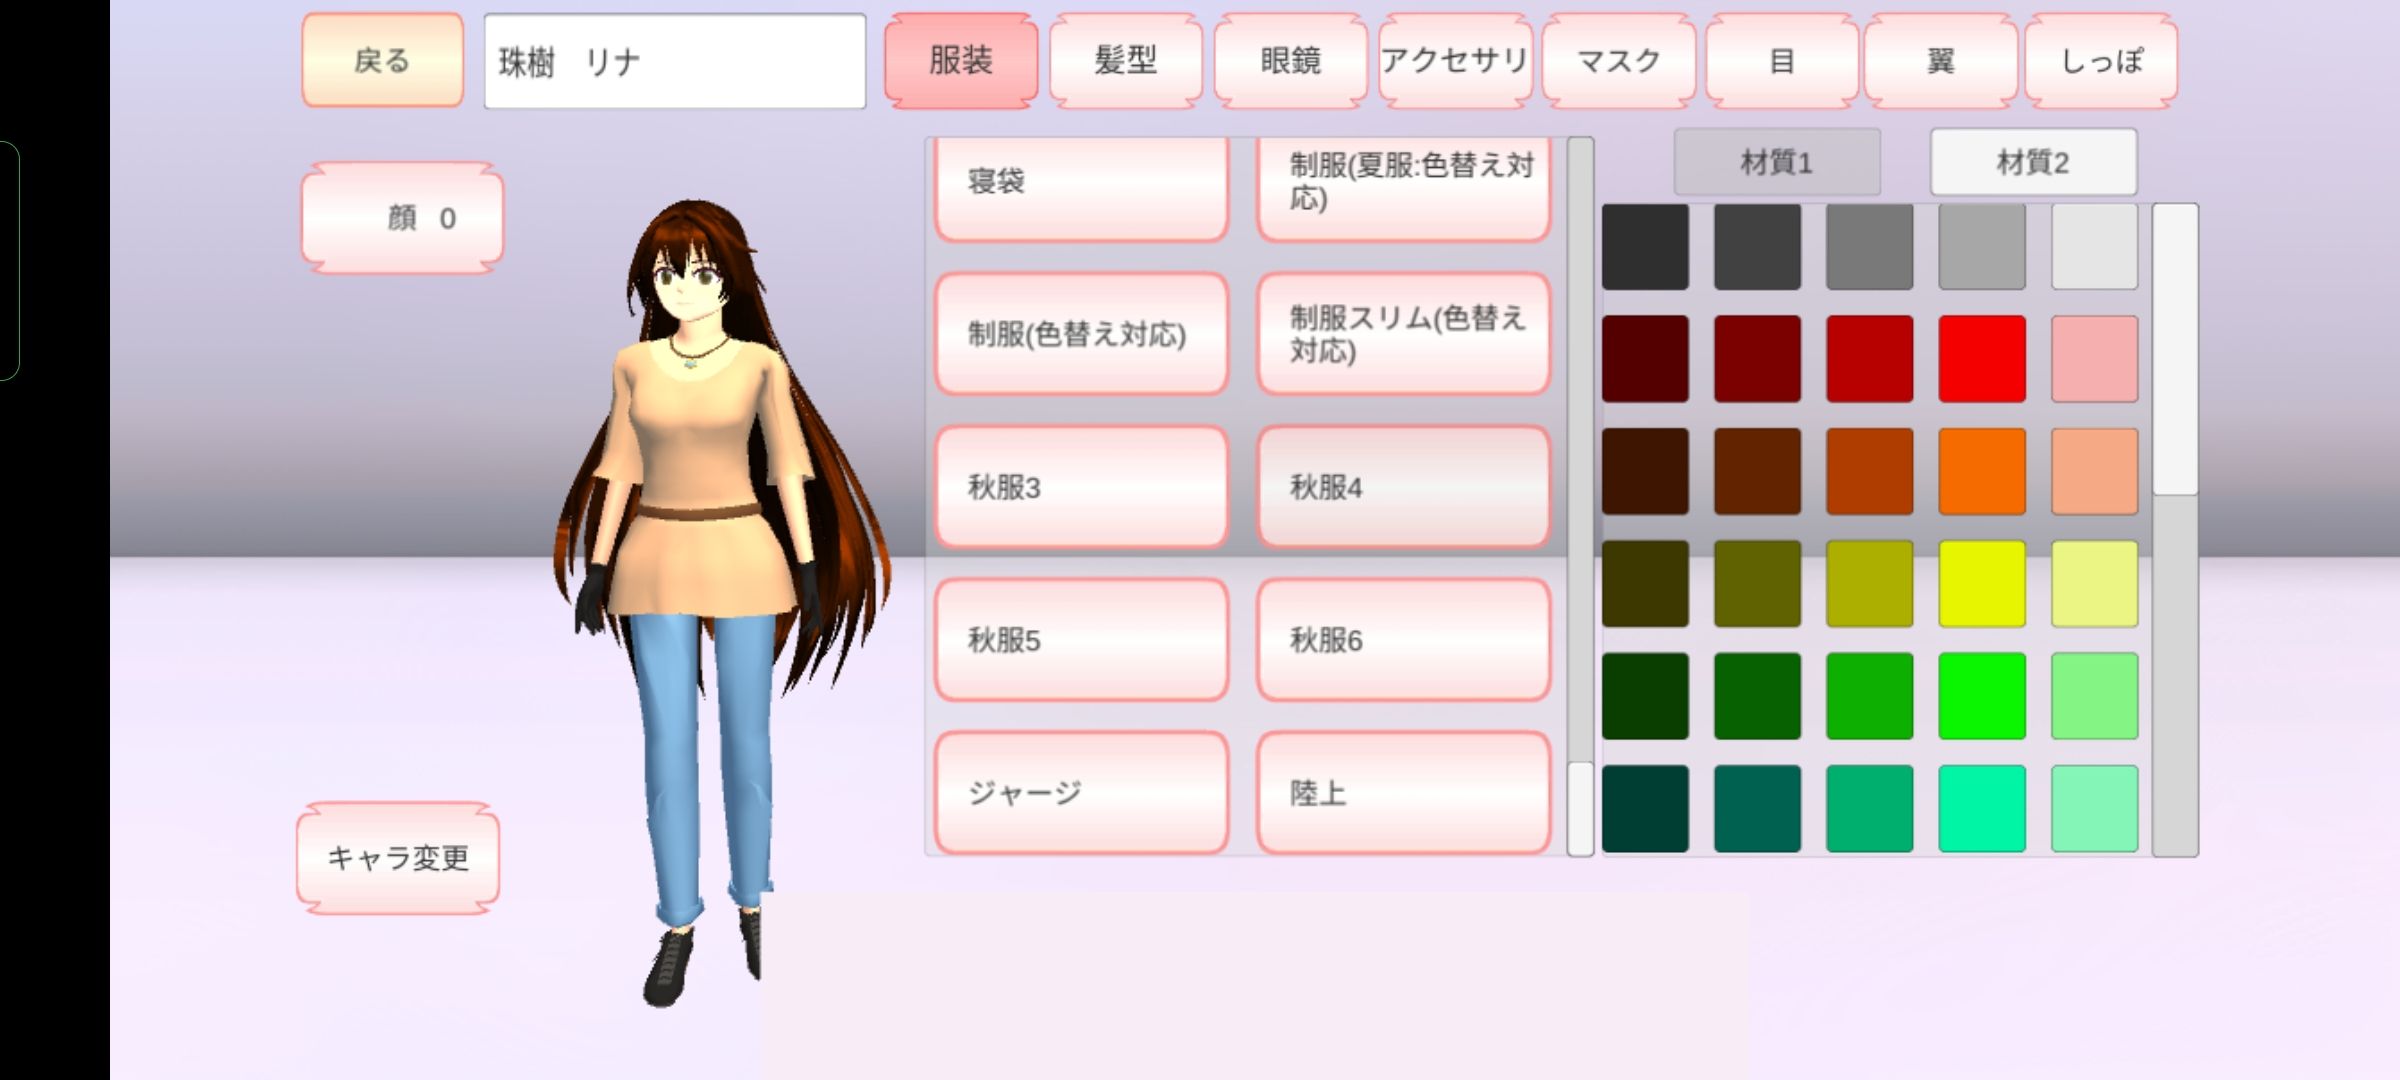This screenshot has width=2400, height=1080.
Task: Click the 顔 0 face button
Action: coord(402,218)
